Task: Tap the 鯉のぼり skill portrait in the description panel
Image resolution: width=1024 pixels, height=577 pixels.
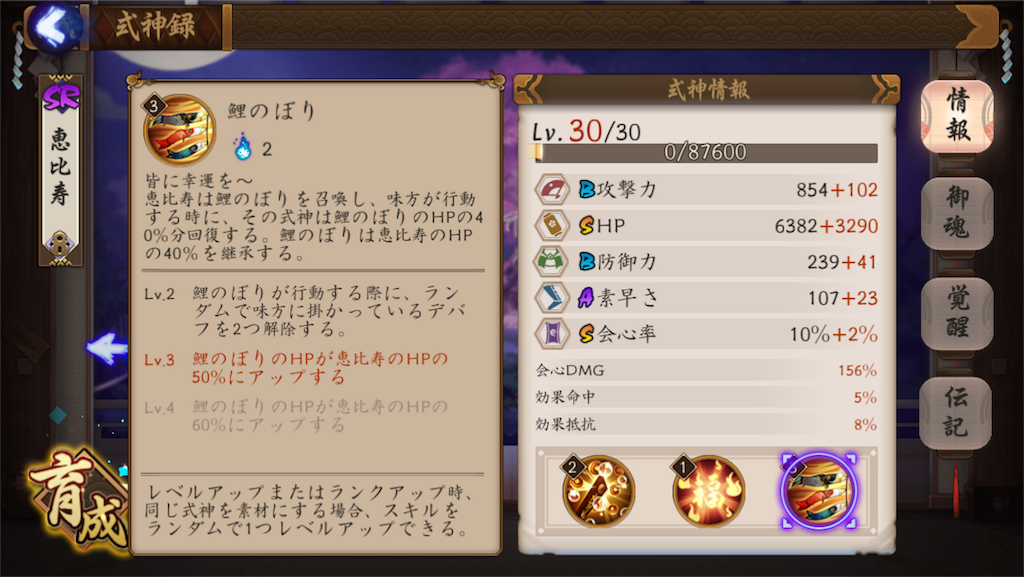Action: 180,130
